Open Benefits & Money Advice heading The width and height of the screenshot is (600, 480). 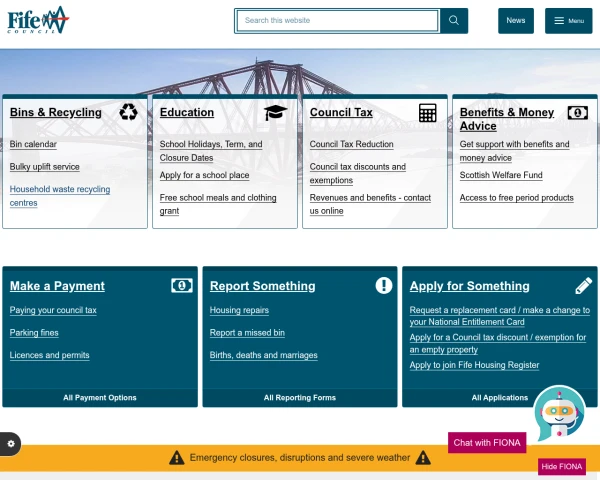pyautogui.click(x=507, y=119)
